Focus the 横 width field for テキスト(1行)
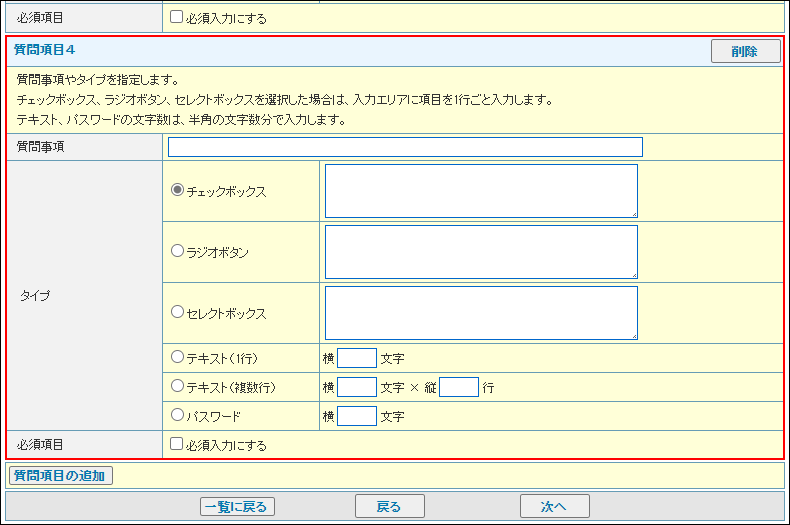The height and width of the screenshot is (525, 790). [x=357, y=358]
